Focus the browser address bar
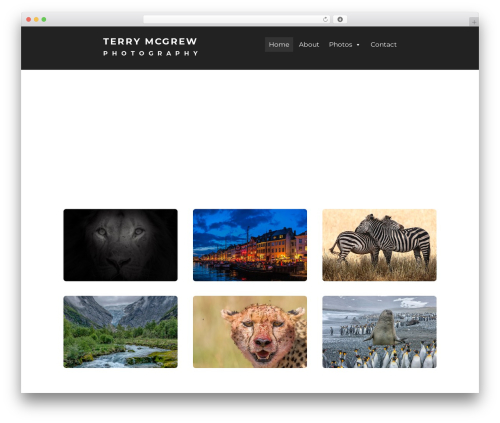Viewport: 500px width, 423px height. click(x=237, y=20)
